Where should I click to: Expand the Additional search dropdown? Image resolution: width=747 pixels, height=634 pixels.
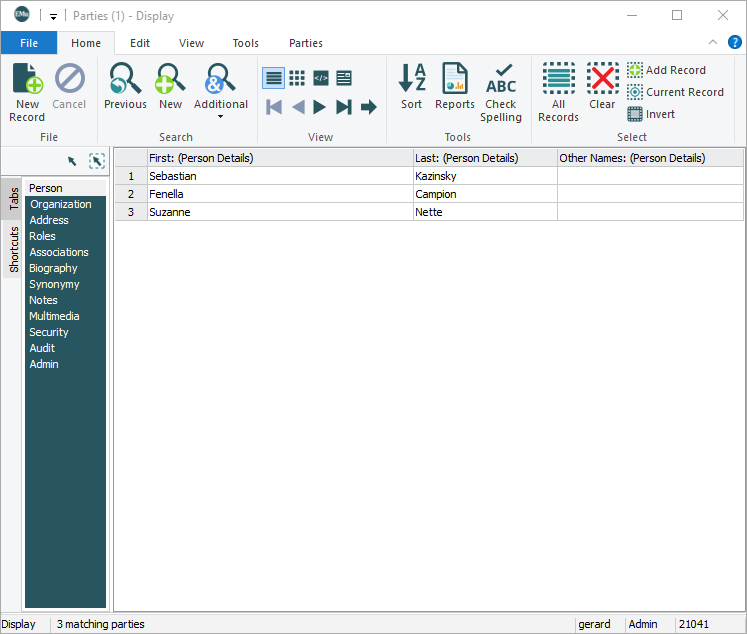(220, 116)
